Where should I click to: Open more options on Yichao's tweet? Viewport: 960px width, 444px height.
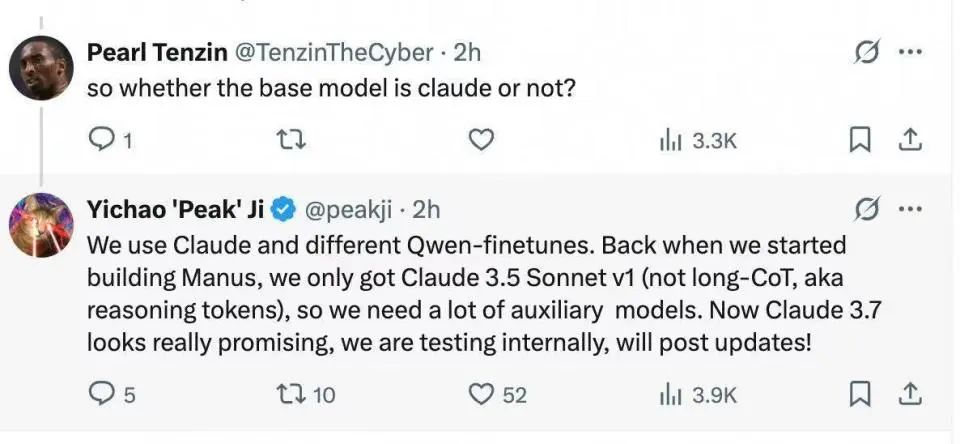[910, 210]
